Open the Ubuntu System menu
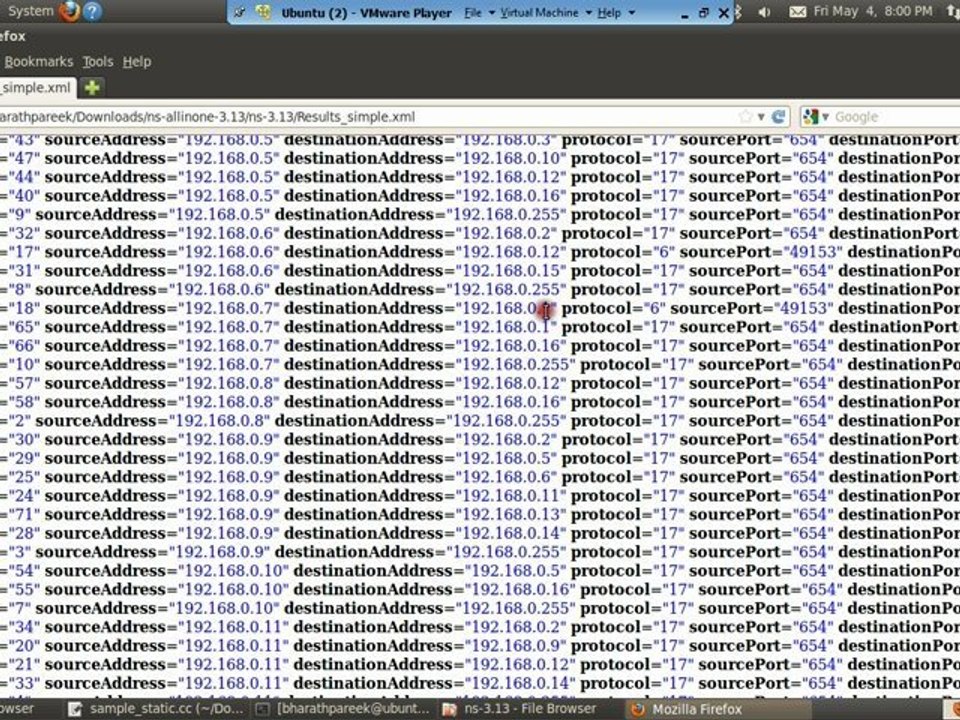This screenshot has width=960, height=720. (31, 11)
